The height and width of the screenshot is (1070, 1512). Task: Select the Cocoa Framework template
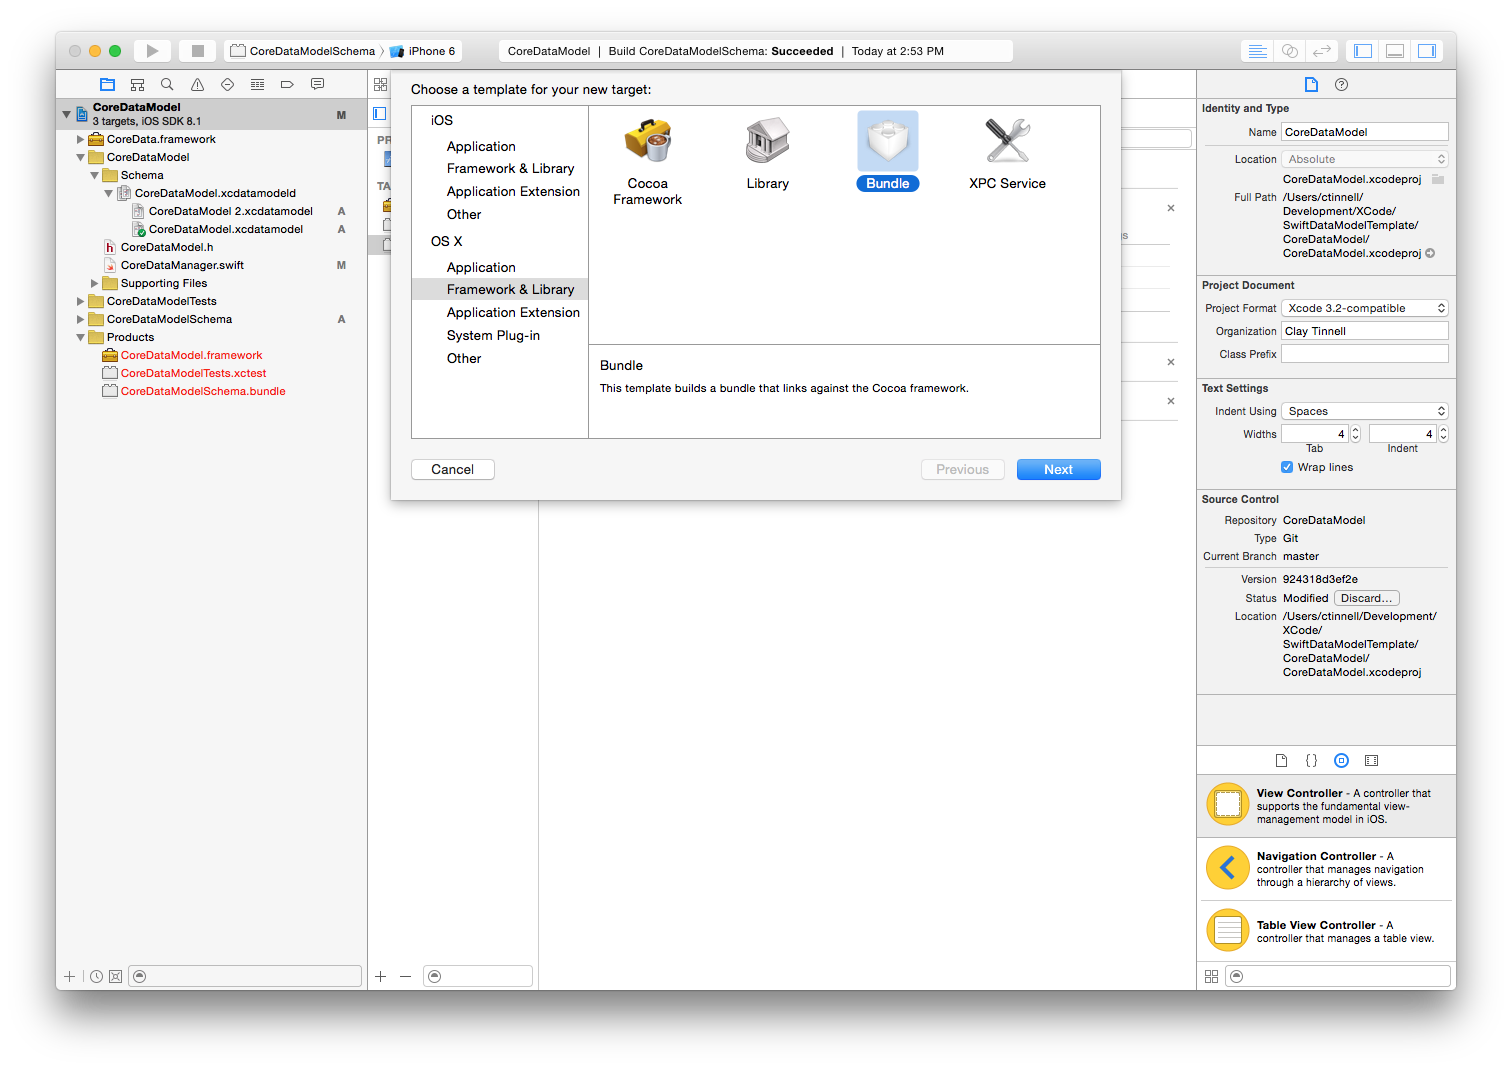648,161
